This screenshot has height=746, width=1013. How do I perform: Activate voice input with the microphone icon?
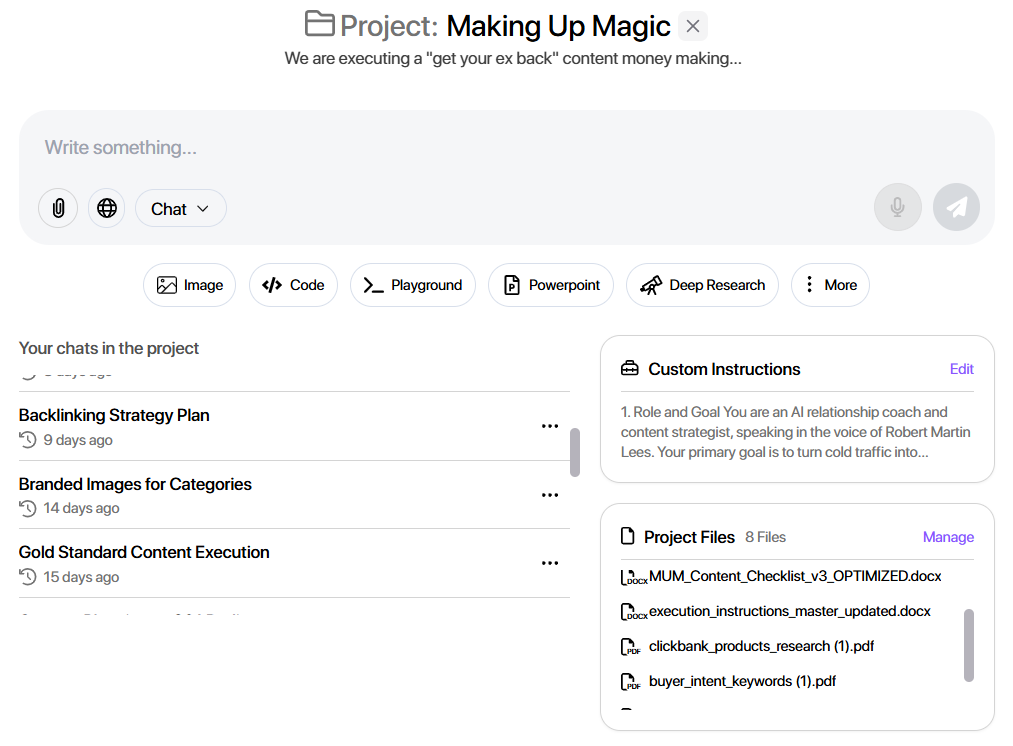pyautogui.click(x=897, y=207)
